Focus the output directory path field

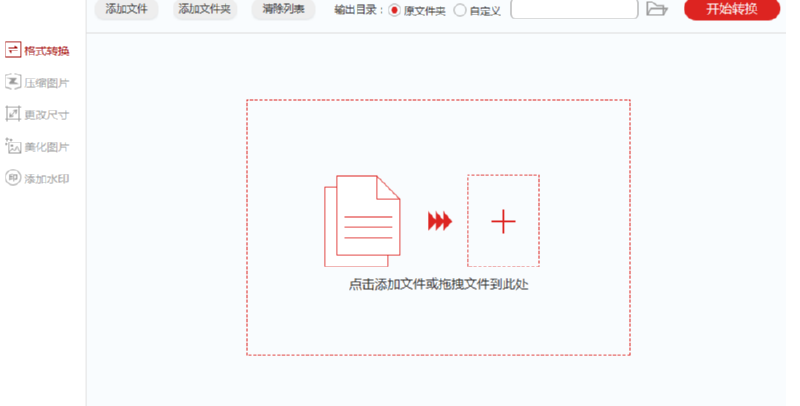574,9
